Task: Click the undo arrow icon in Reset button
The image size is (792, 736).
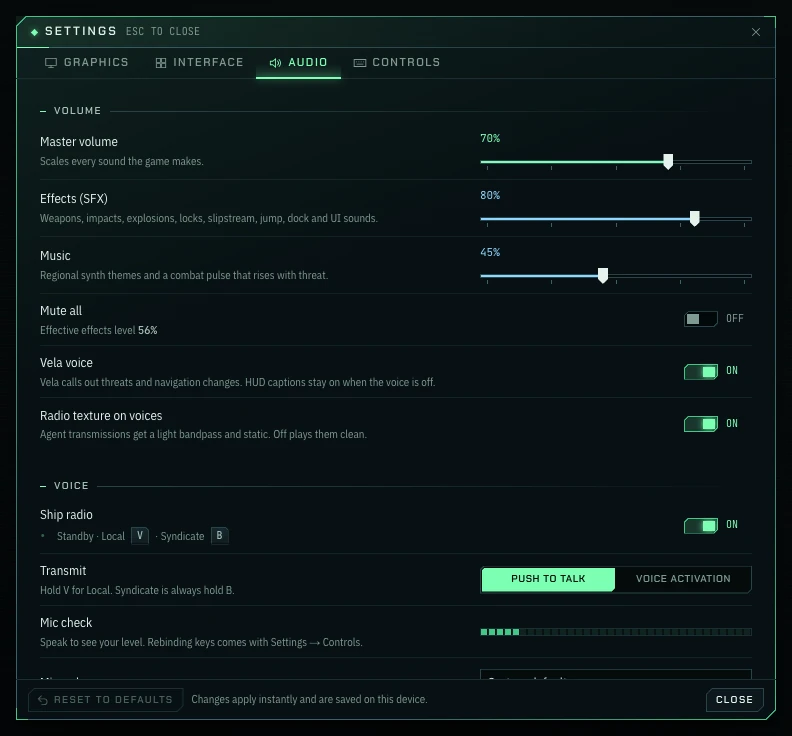Action: pos(43,700)
